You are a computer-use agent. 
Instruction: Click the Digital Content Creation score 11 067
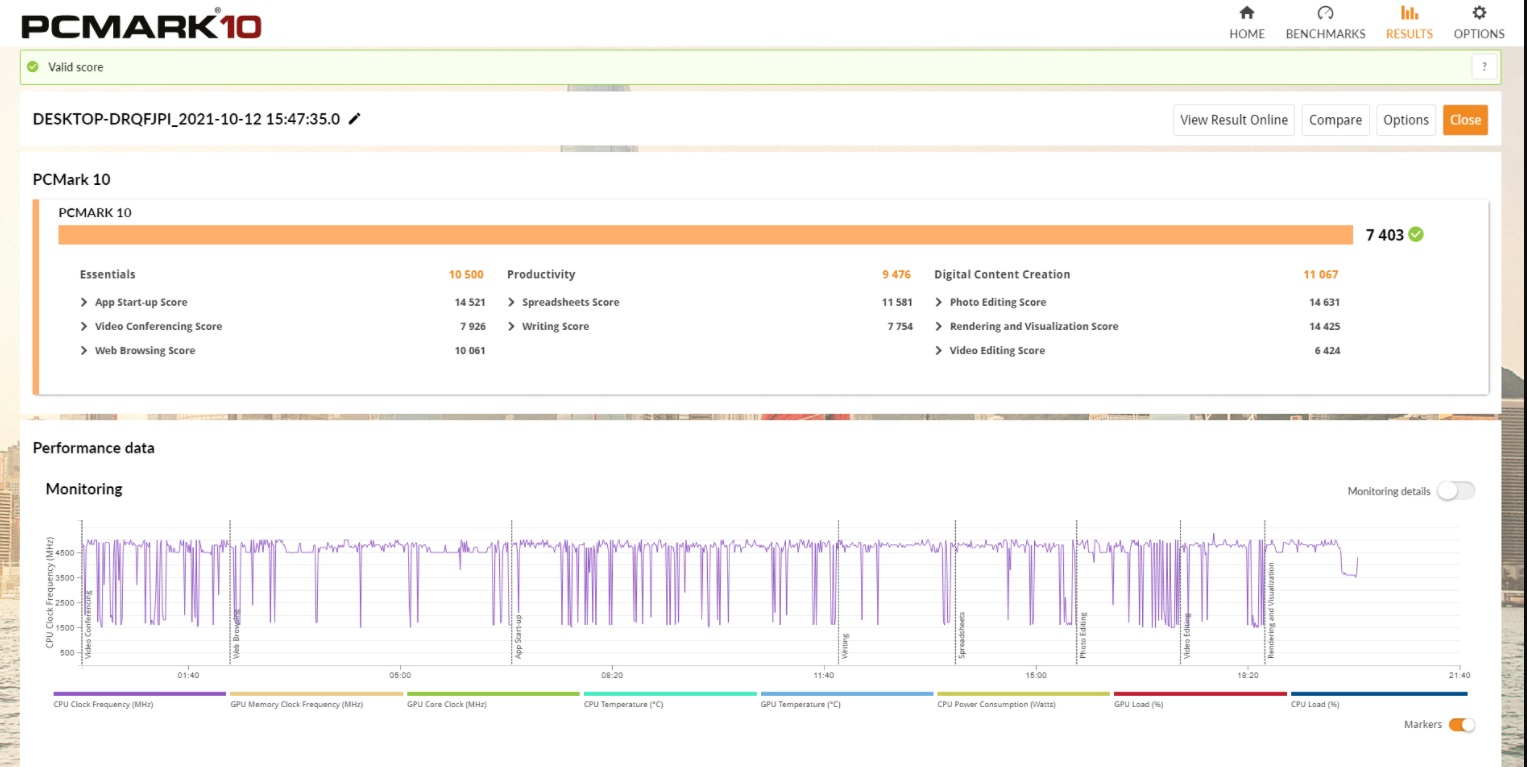point(1320,274)
